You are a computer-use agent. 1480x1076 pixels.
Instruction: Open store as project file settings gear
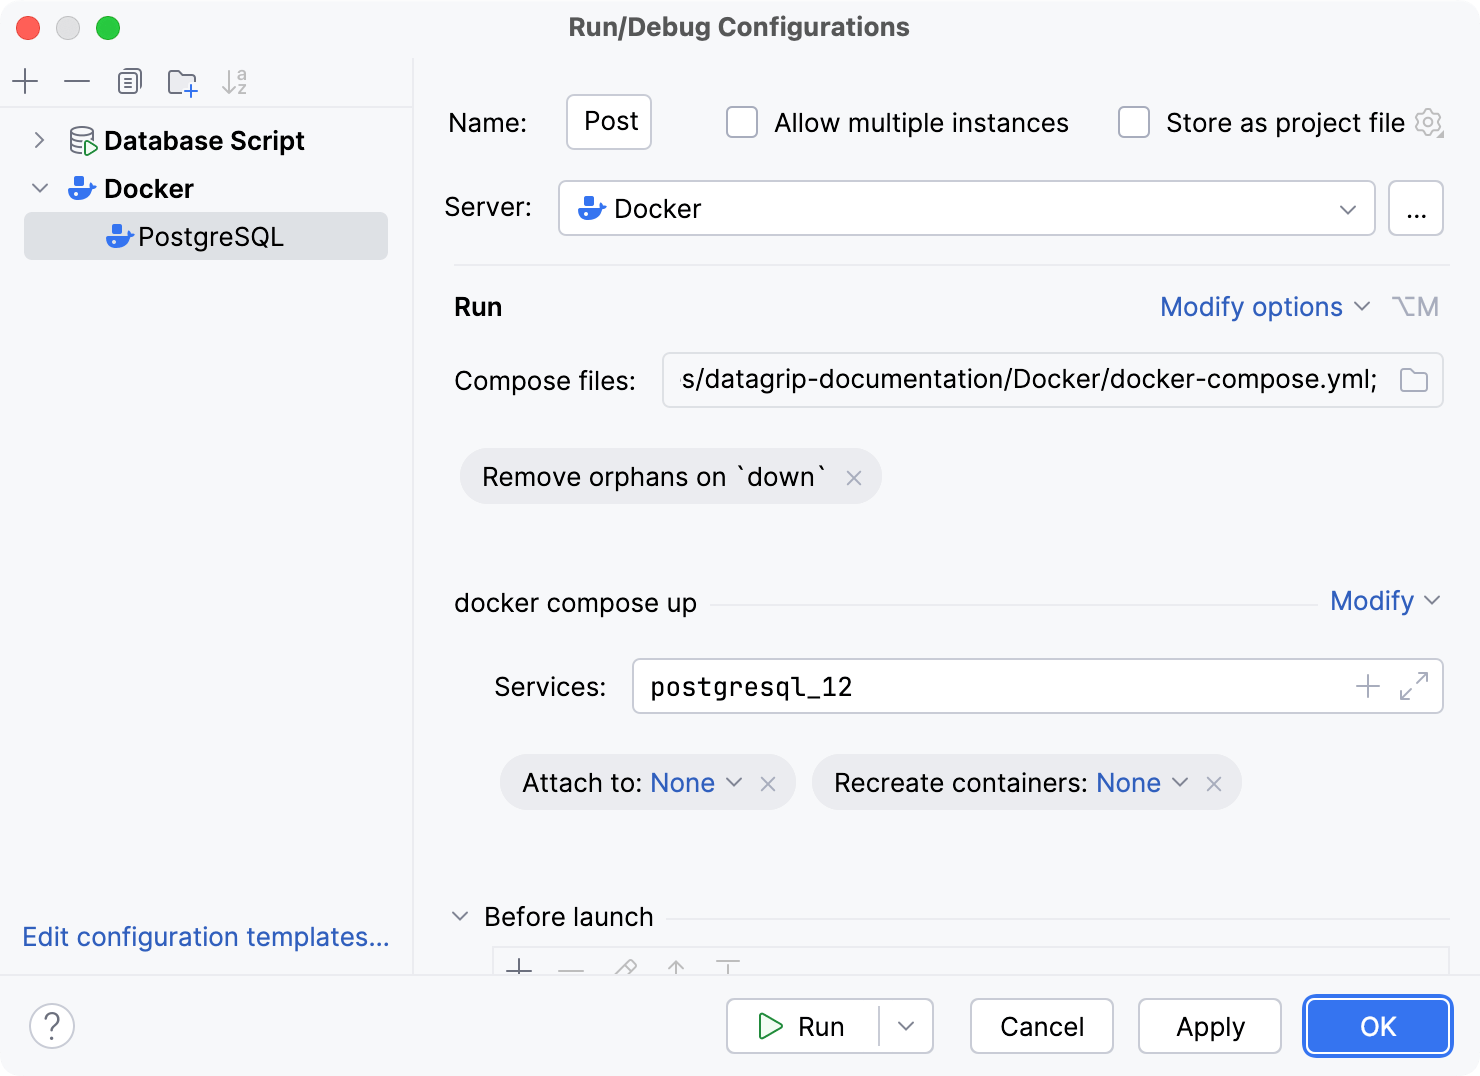pyautogui.click(x=1429, y=122)
